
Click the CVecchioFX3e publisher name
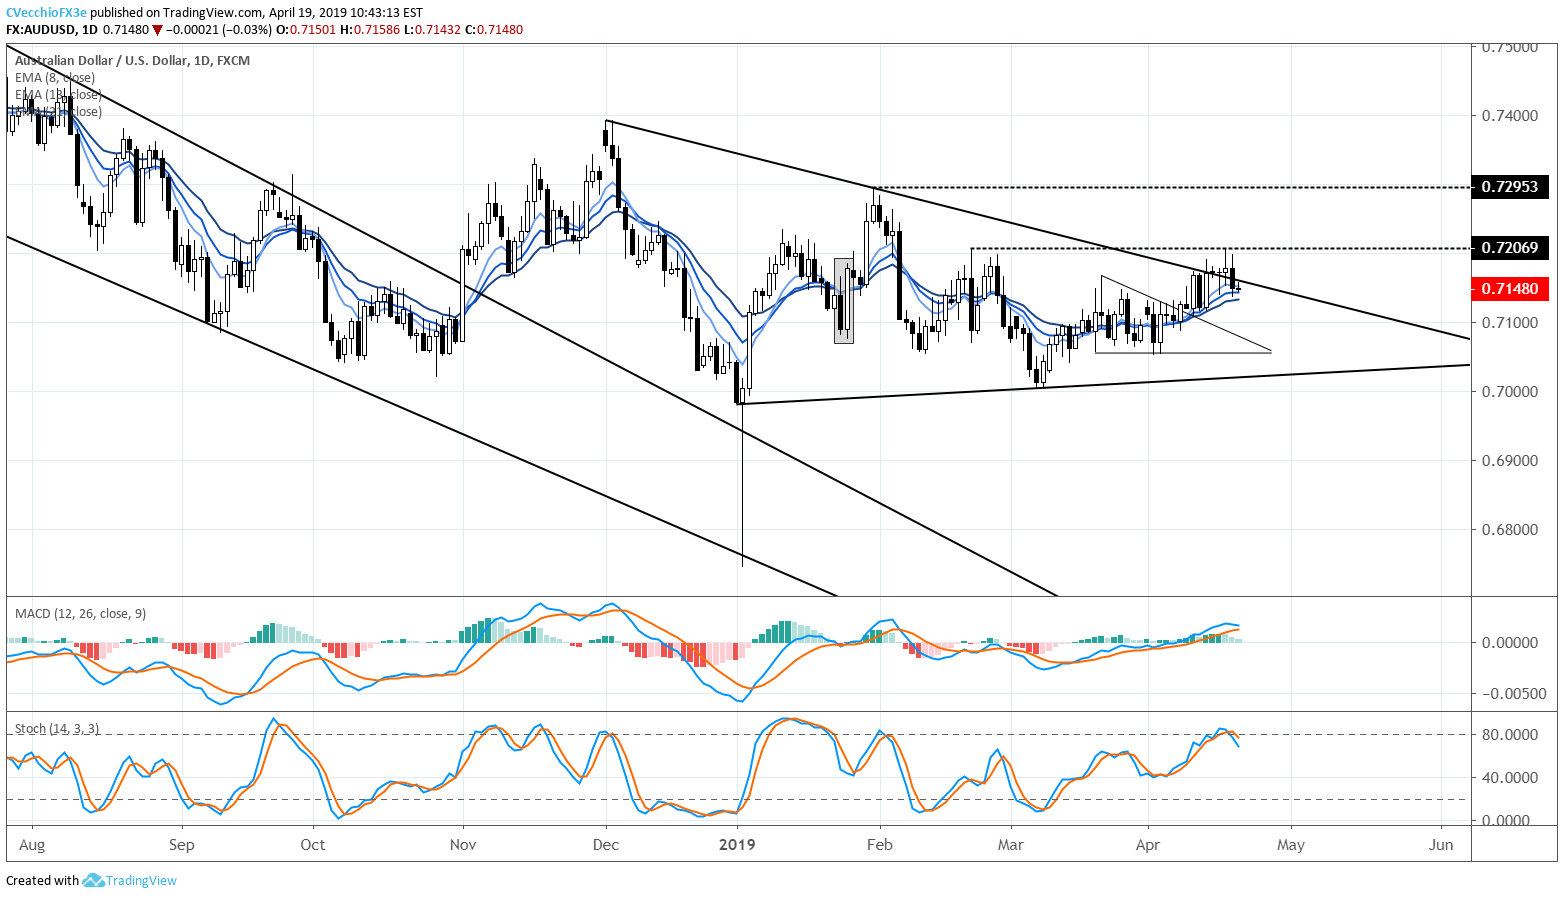pyautogui.click(x=46, y=13)
